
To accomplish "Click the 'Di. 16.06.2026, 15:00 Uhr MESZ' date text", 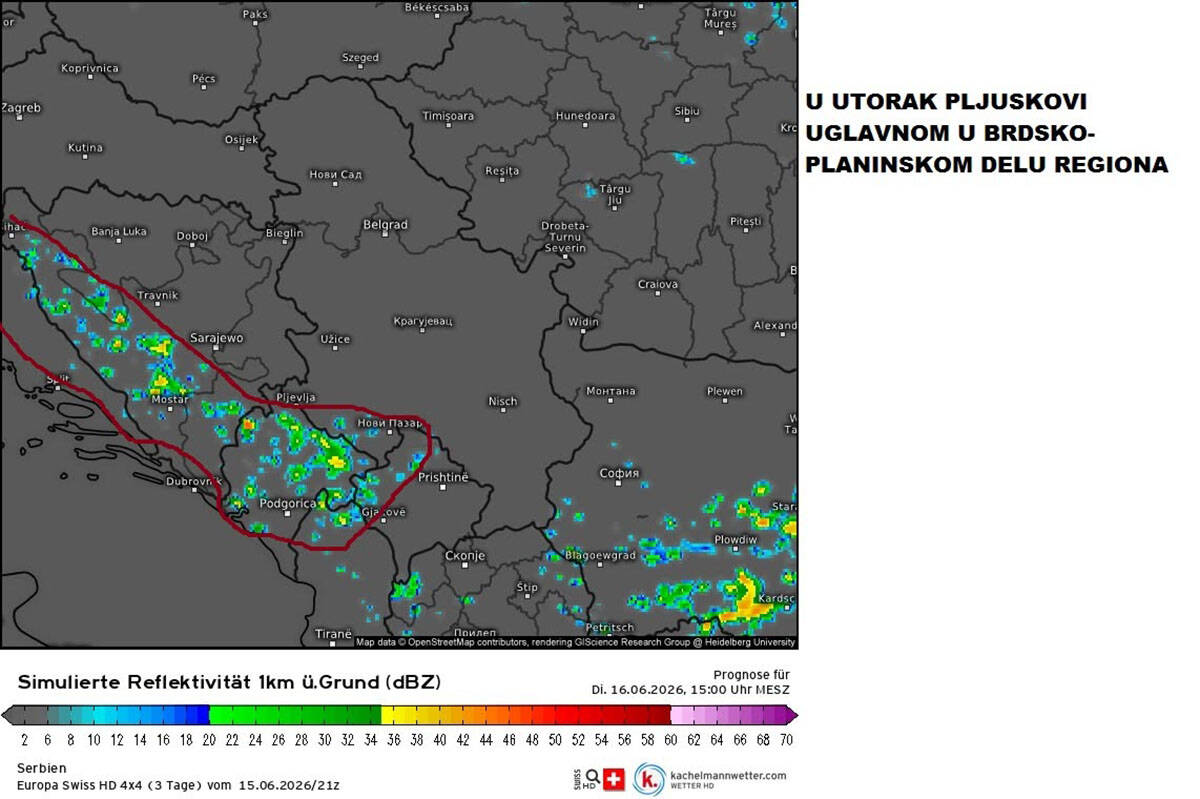I will point(690,690).
